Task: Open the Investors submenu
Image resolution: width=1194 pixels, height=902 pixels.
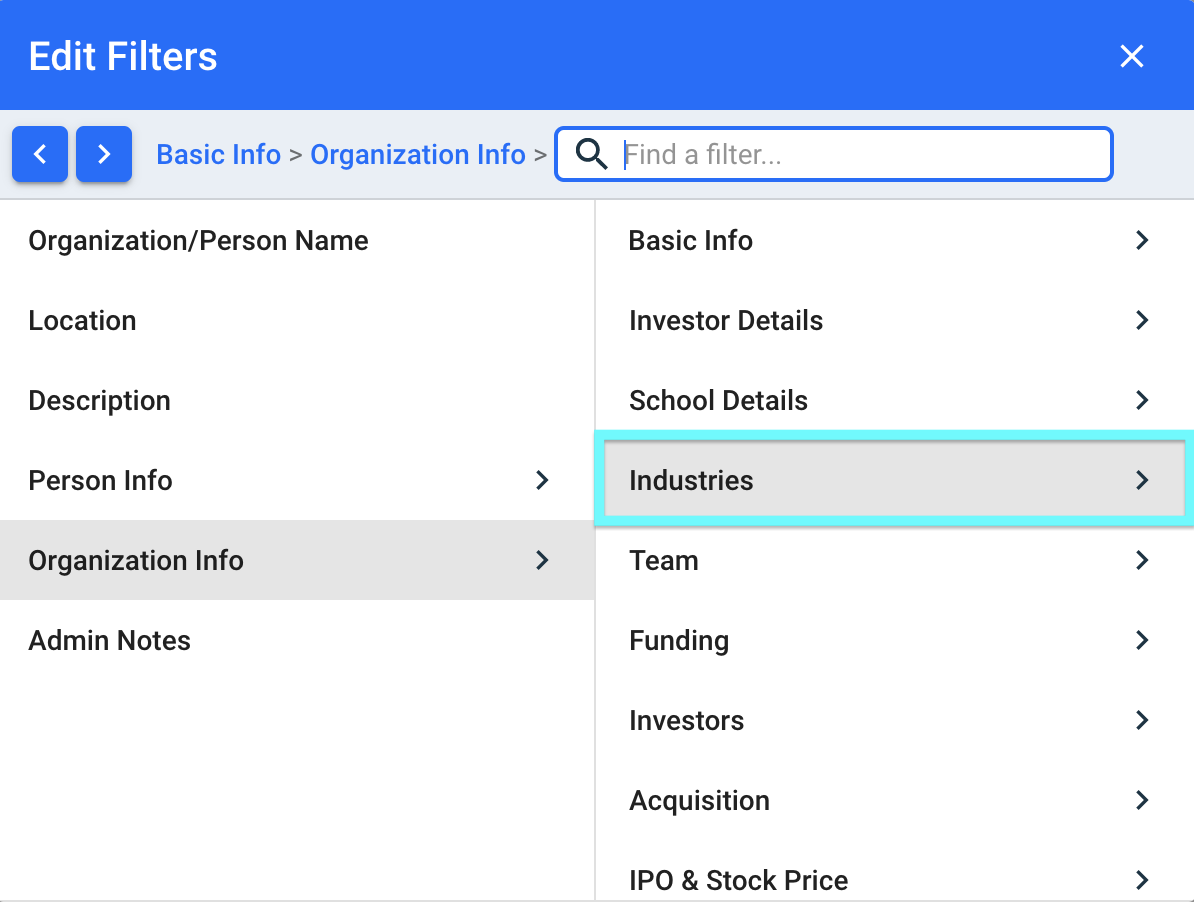Action: point(893,720)
